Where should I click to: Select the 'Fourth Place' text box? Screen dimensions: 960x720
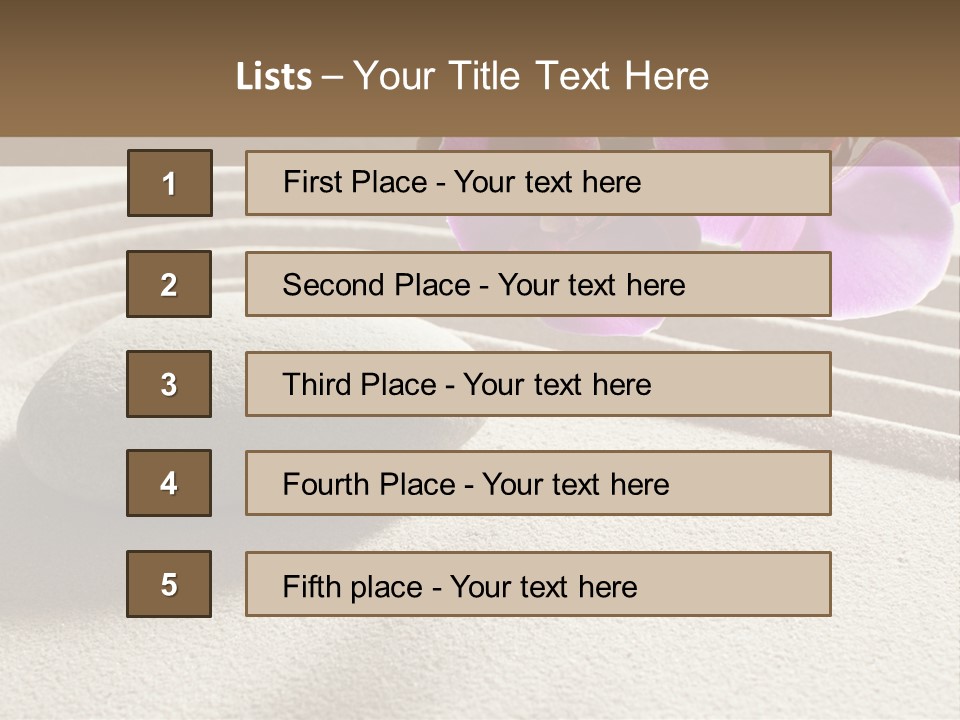(x=538, y=483)
